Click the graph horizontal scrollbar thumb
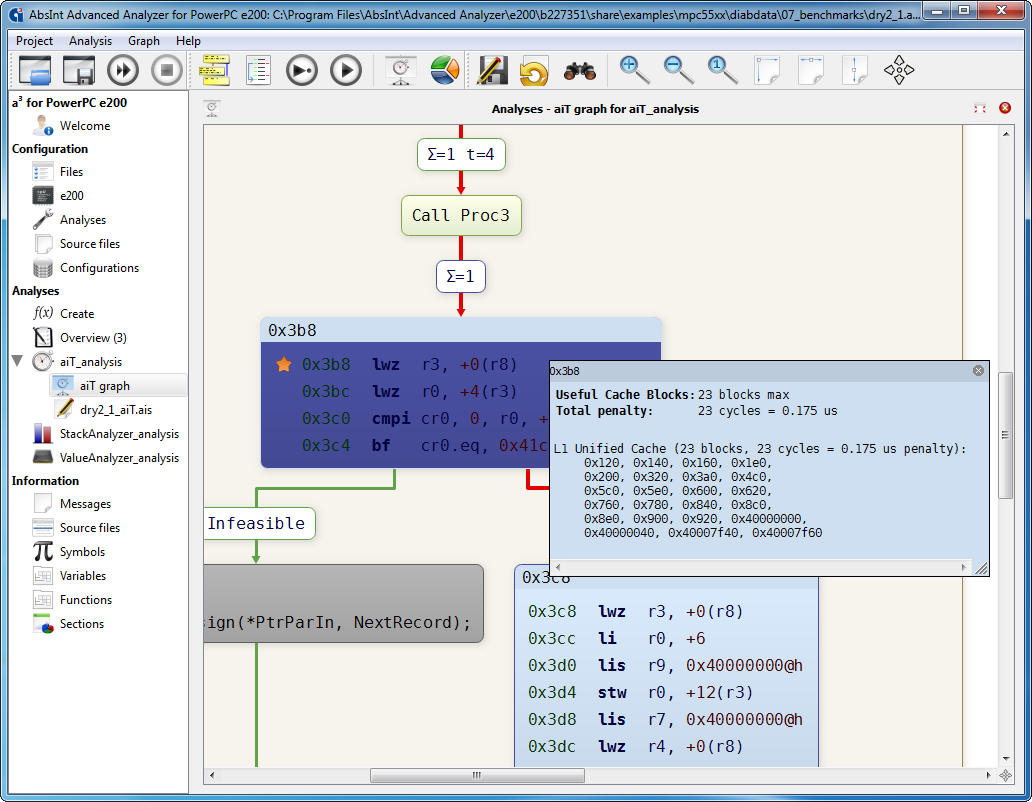 pos(477,776)
